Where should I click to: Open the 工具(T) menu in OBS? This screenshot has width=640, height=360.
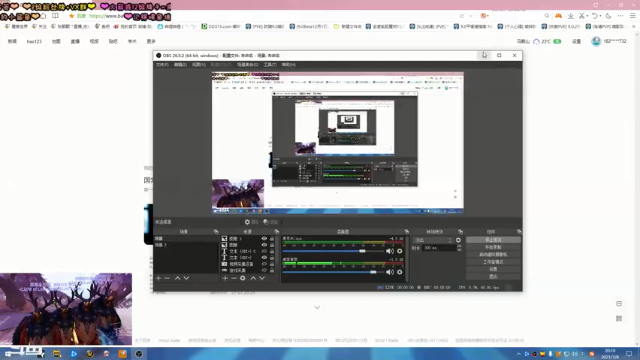(270, 64)
